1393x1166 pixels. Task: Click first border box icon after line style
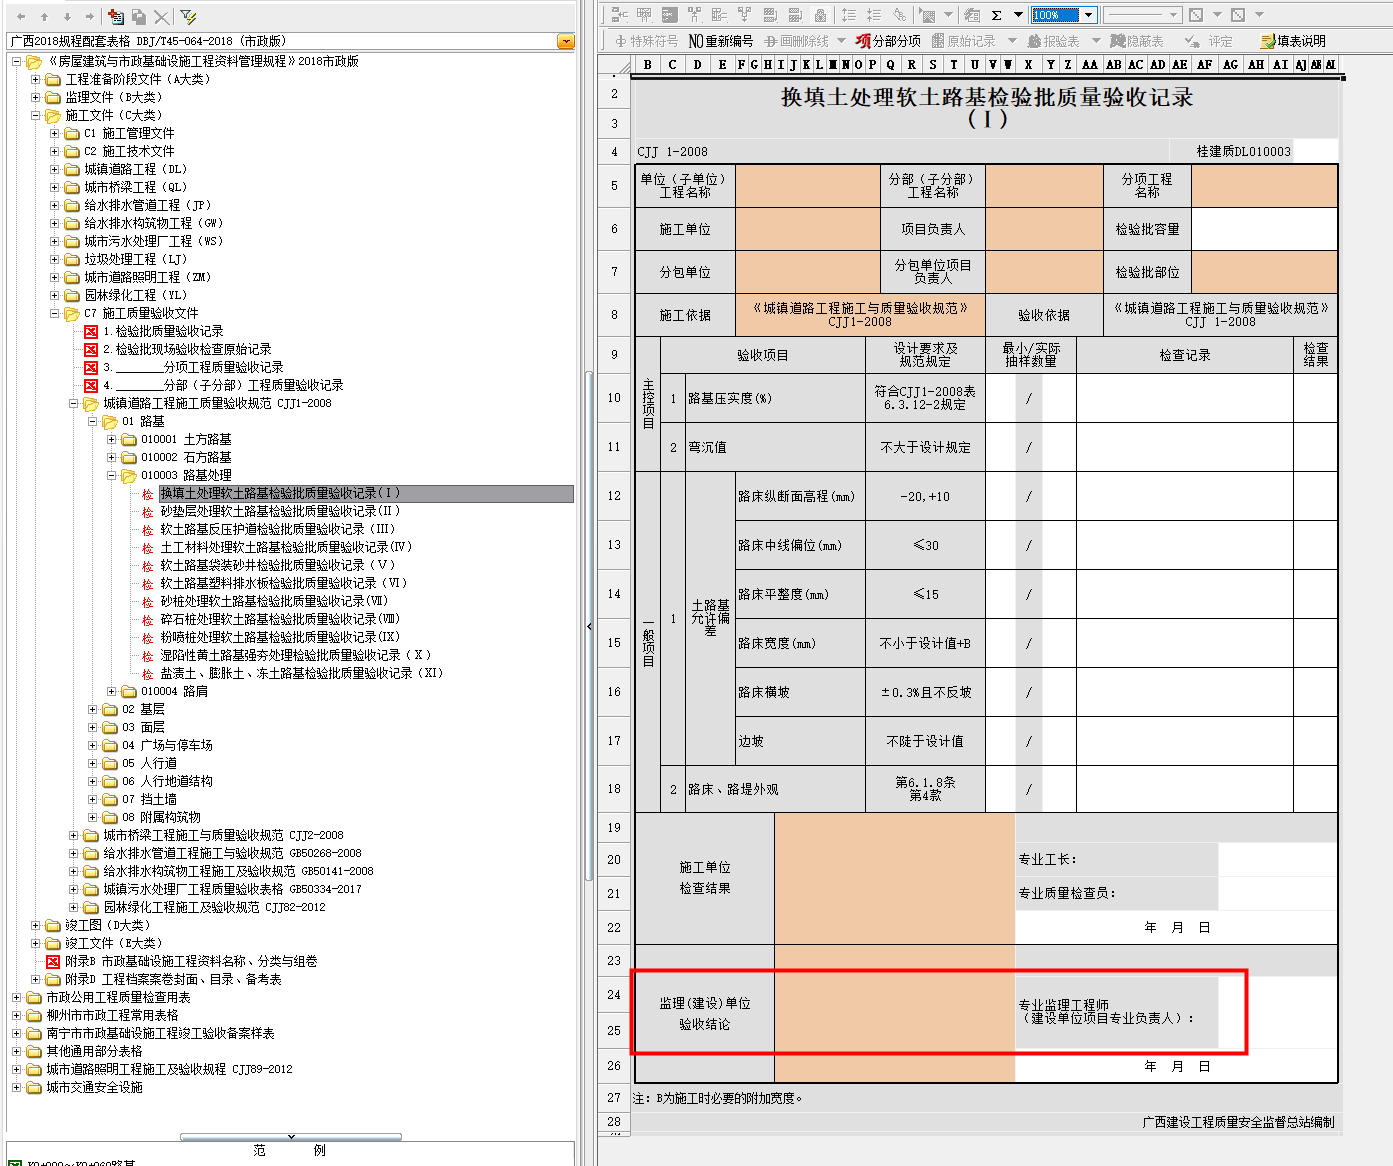[1195, 15]
